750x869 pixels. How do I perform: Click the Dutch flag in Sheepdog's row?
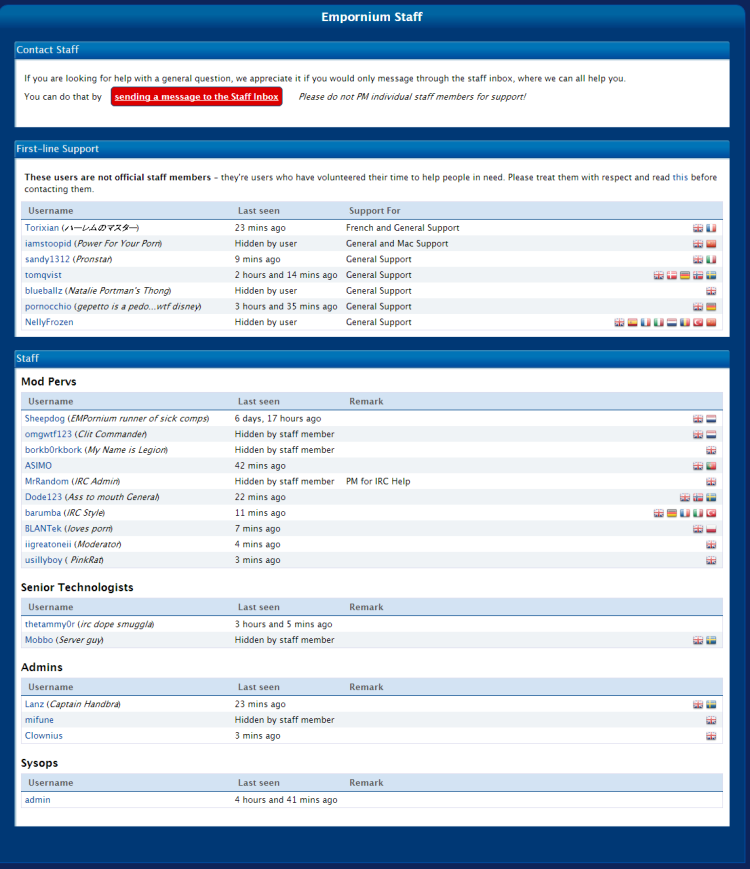[x=711, y=419]
